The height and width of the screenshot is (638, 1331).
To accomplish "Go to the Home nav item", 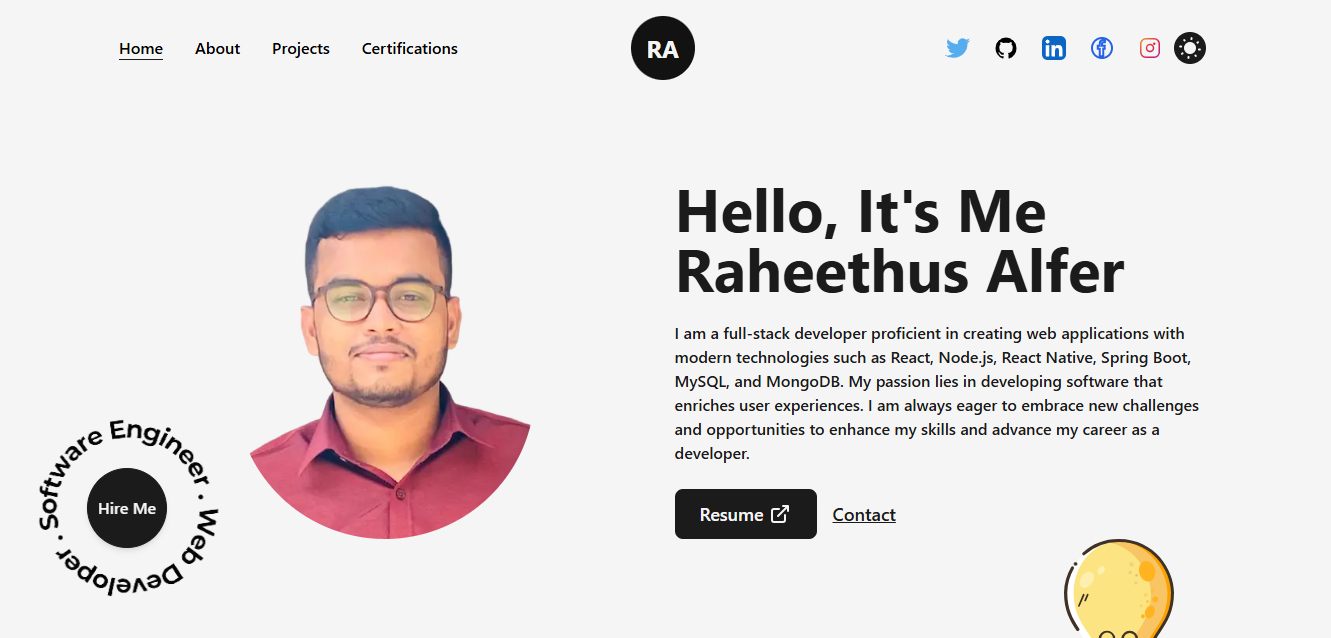I will coord(141,48).
